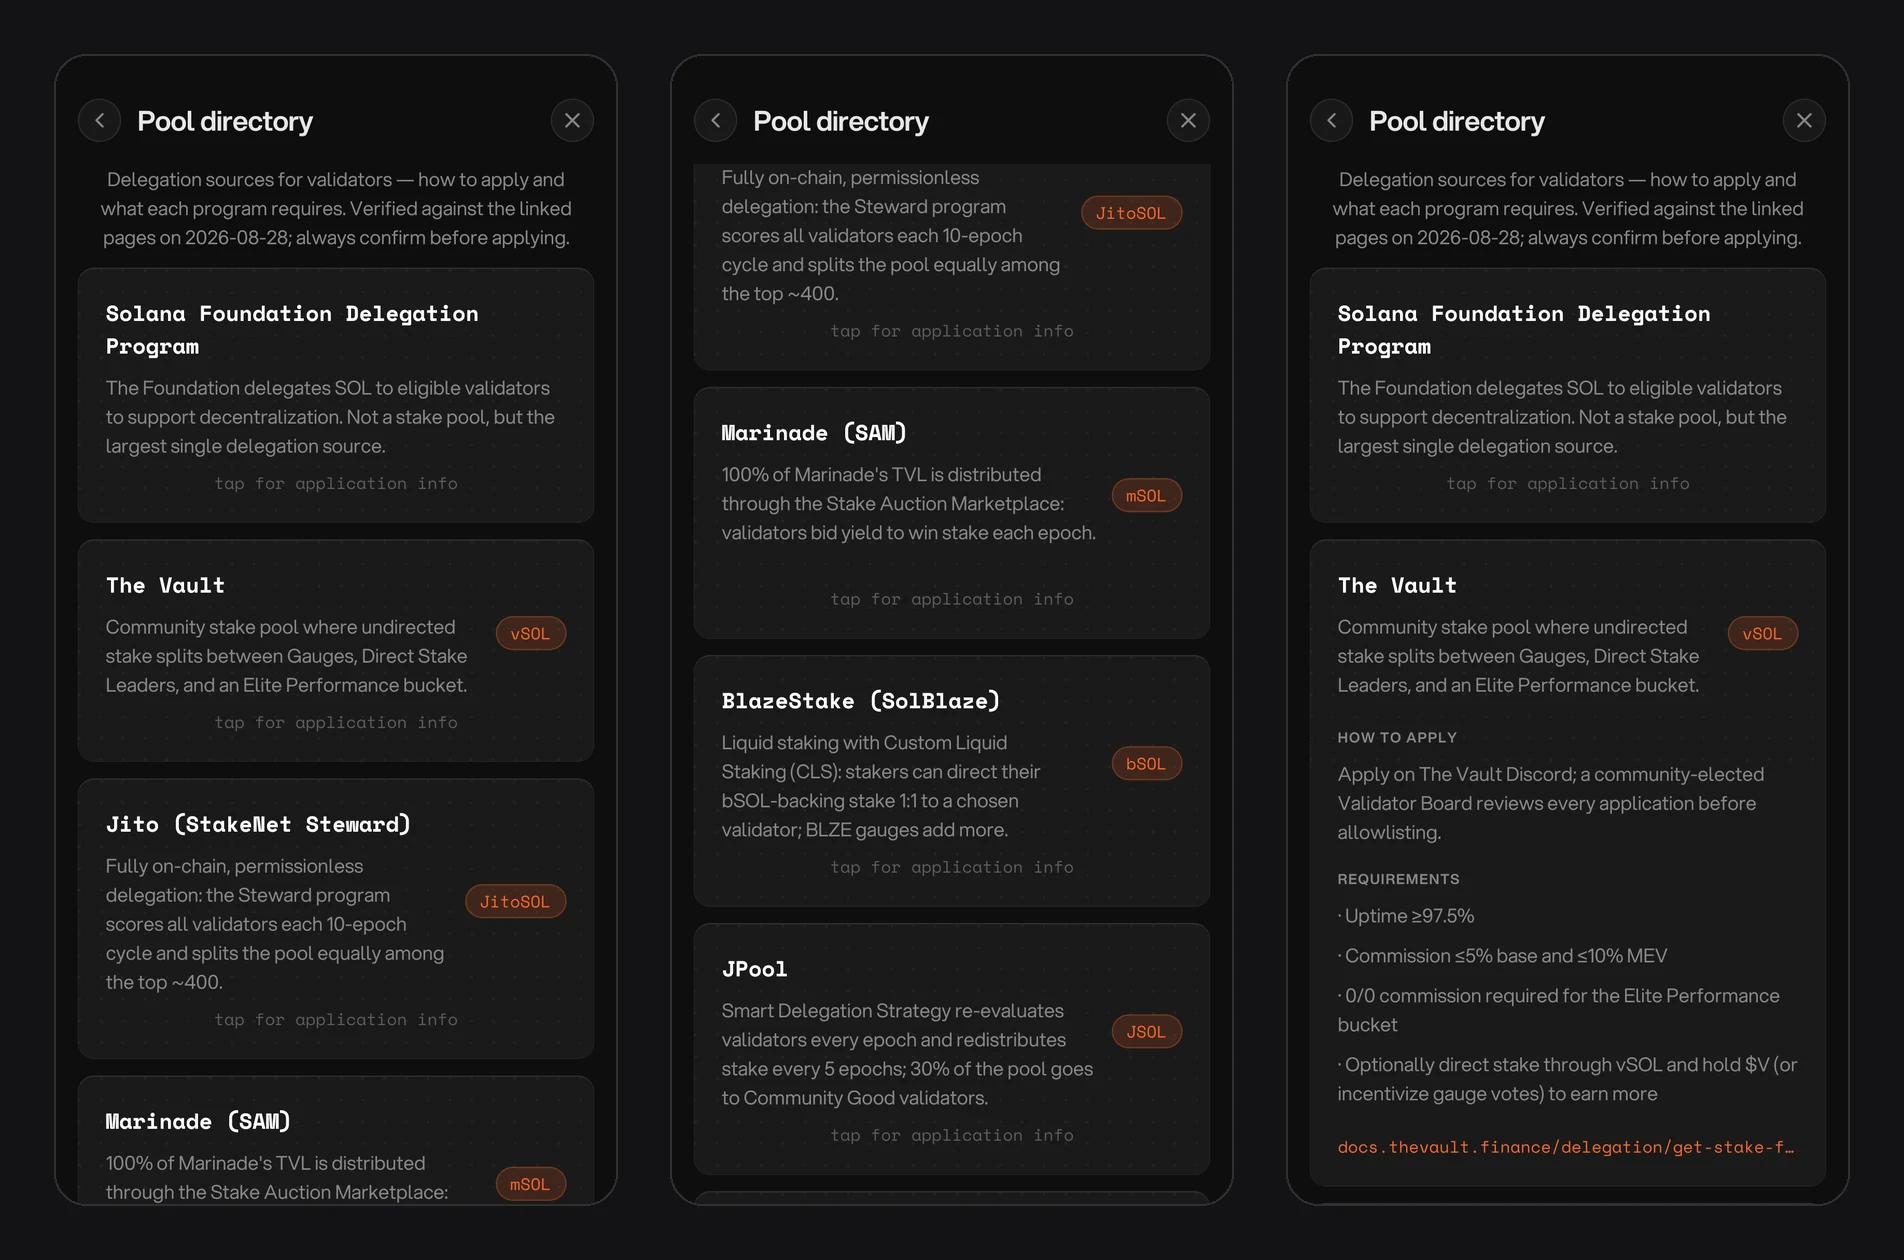Viewport: 1904px width, 1260px height.
Task: Open the docs.thevault.finance delegation link
Action: 1566,1148
